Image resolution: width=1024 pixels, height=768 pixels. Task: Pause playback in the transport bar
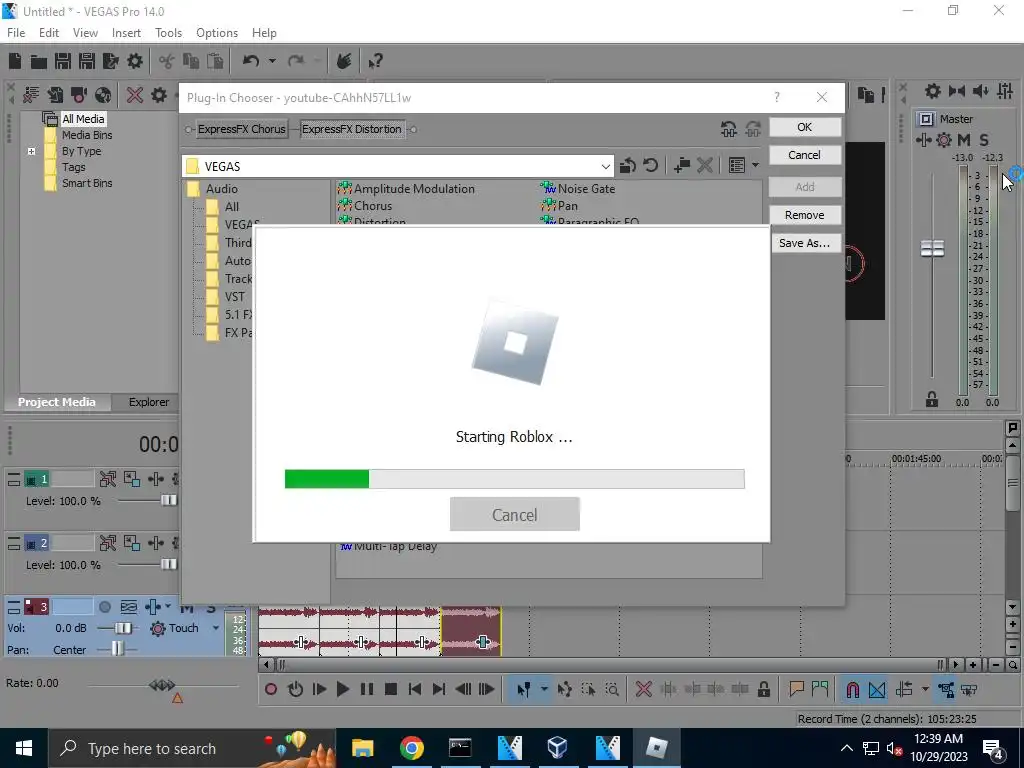point(366,689)
